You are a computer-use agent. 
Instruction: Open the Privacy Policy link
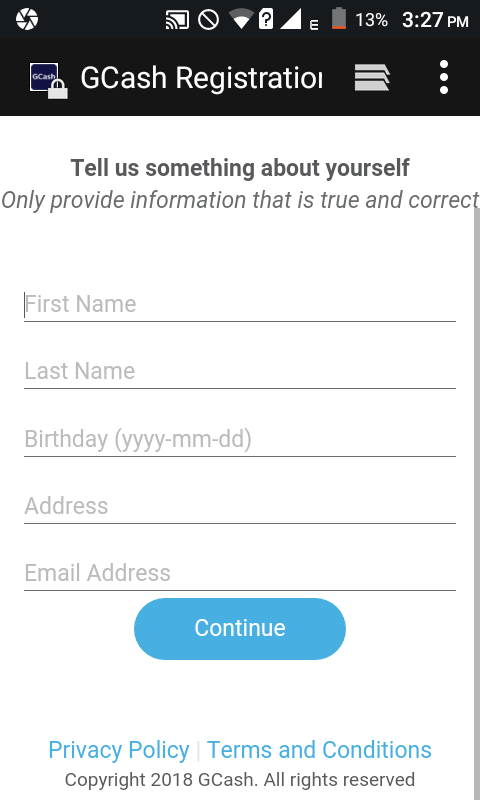(119, 750)
